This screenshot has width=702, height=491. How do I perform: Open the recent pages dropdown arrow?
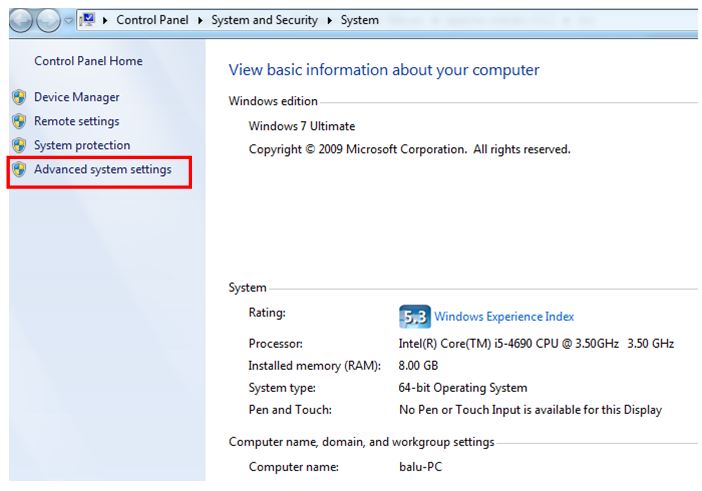tap(68, 20)
